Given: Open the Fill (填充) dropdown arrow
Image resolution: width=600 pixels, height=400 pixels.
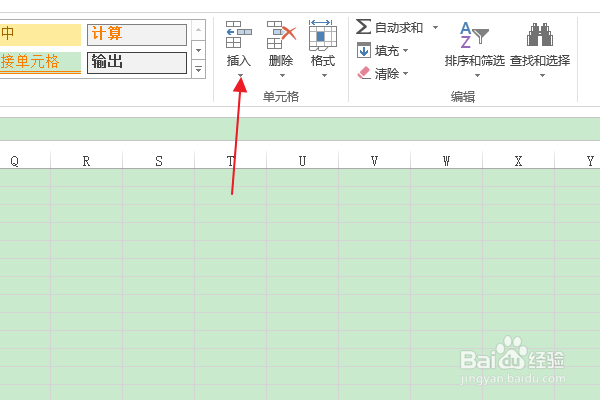Looking at the screenshot, I should [406, 50].
